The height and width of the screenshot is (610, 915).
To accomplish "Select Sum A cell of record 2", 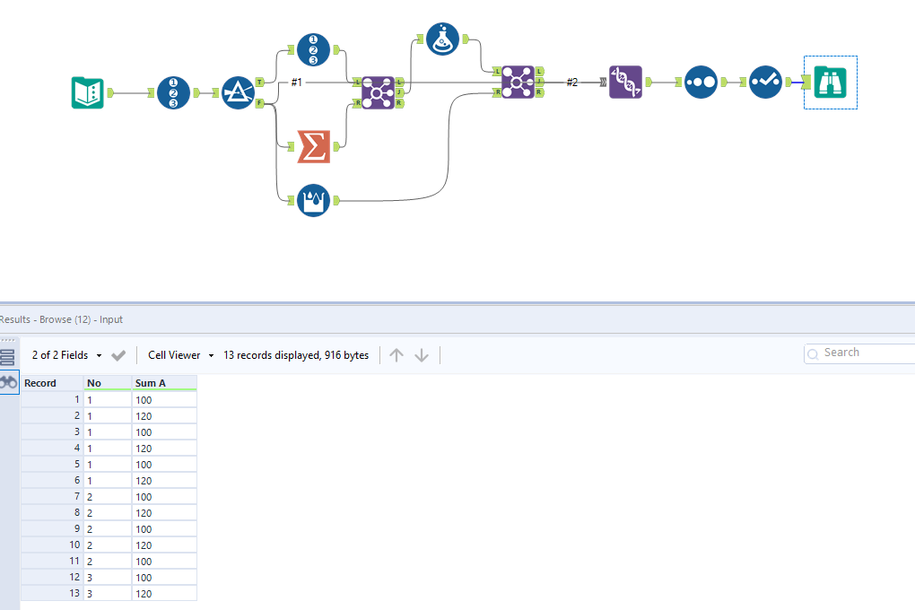I will click(165, 416).
